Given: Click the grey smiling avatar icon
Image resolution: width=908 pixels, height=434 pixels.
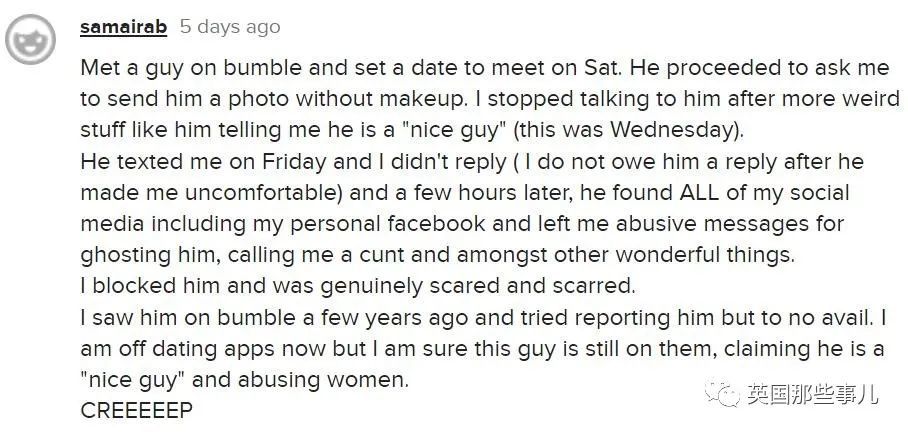Looking at the screenshot, I should pyautogui.click(x=30, y=39).
